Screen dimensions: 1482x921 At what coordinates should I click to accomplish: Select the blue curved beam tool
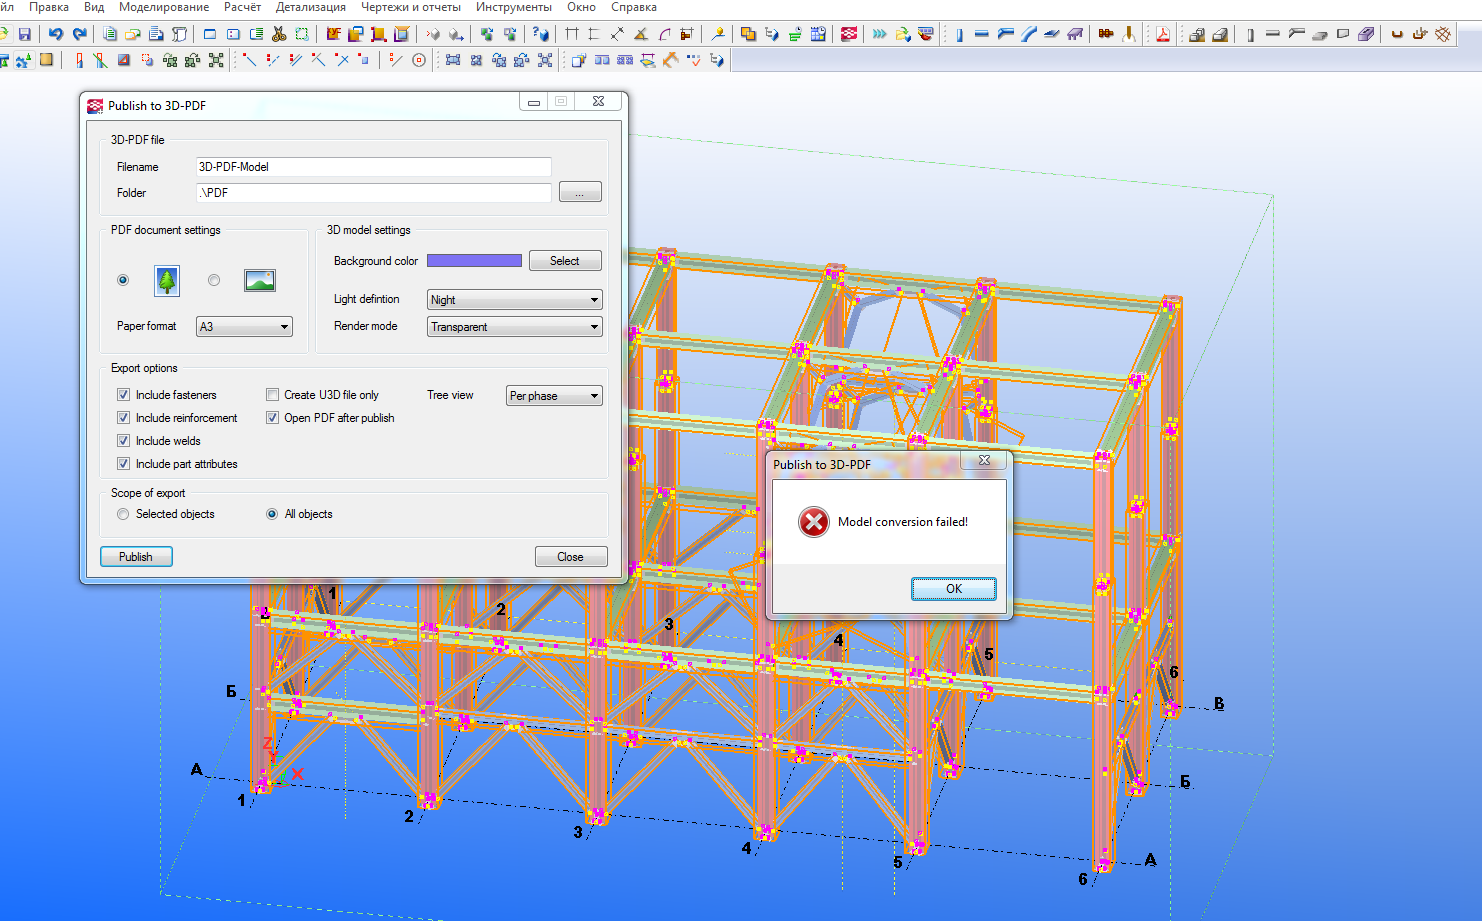pyautogui.click(x=1028, y=34)
